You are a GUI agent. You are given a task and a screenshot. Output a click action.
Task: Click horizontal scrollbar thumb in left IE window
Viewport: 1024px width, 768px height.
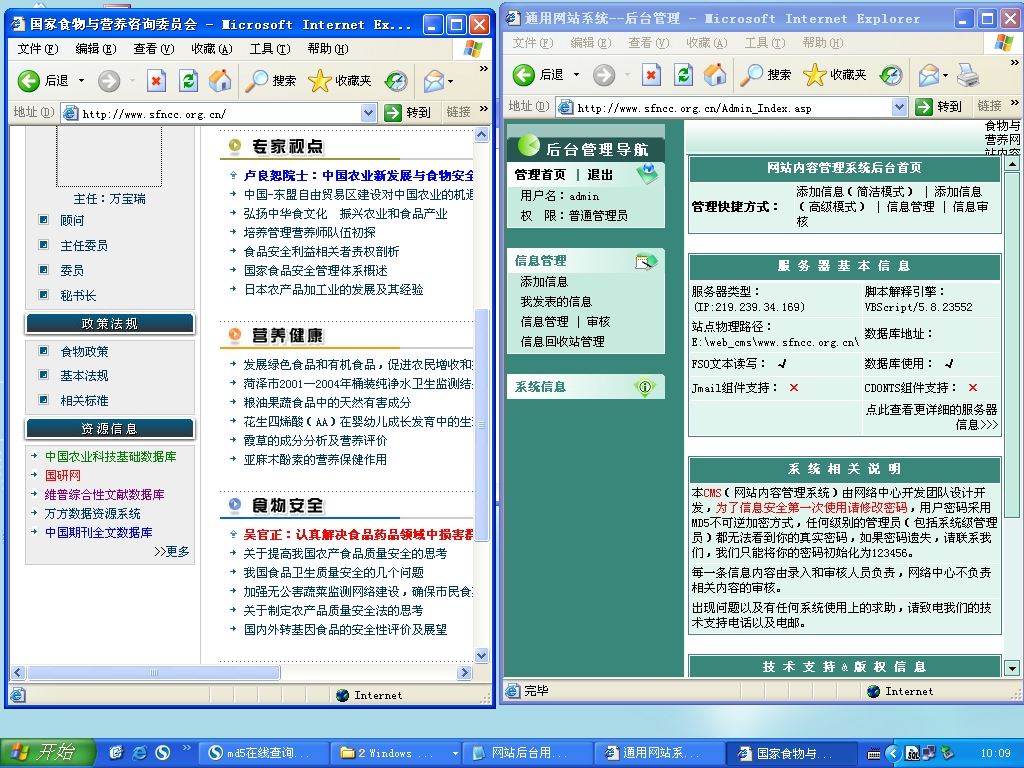coord(153,673)
